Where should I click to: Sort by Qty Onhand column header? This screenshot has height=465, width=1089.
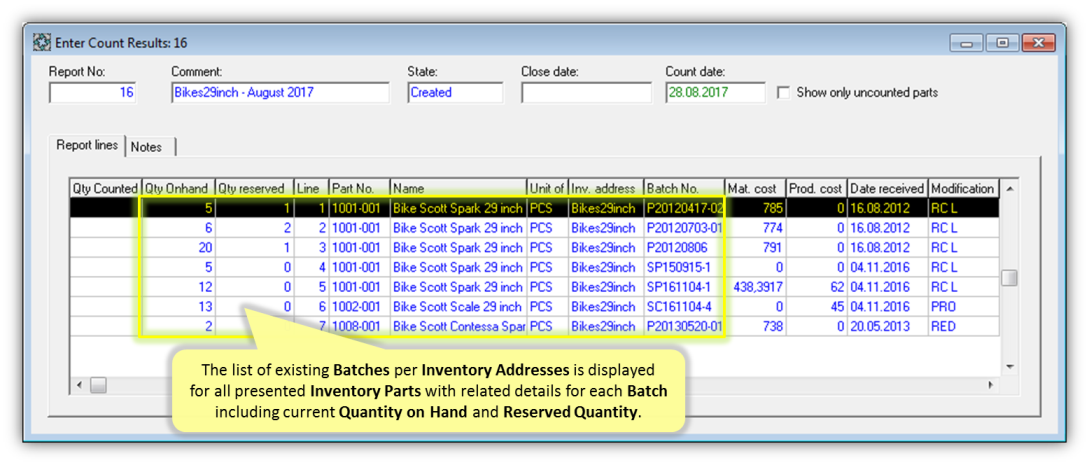(178, 188)
